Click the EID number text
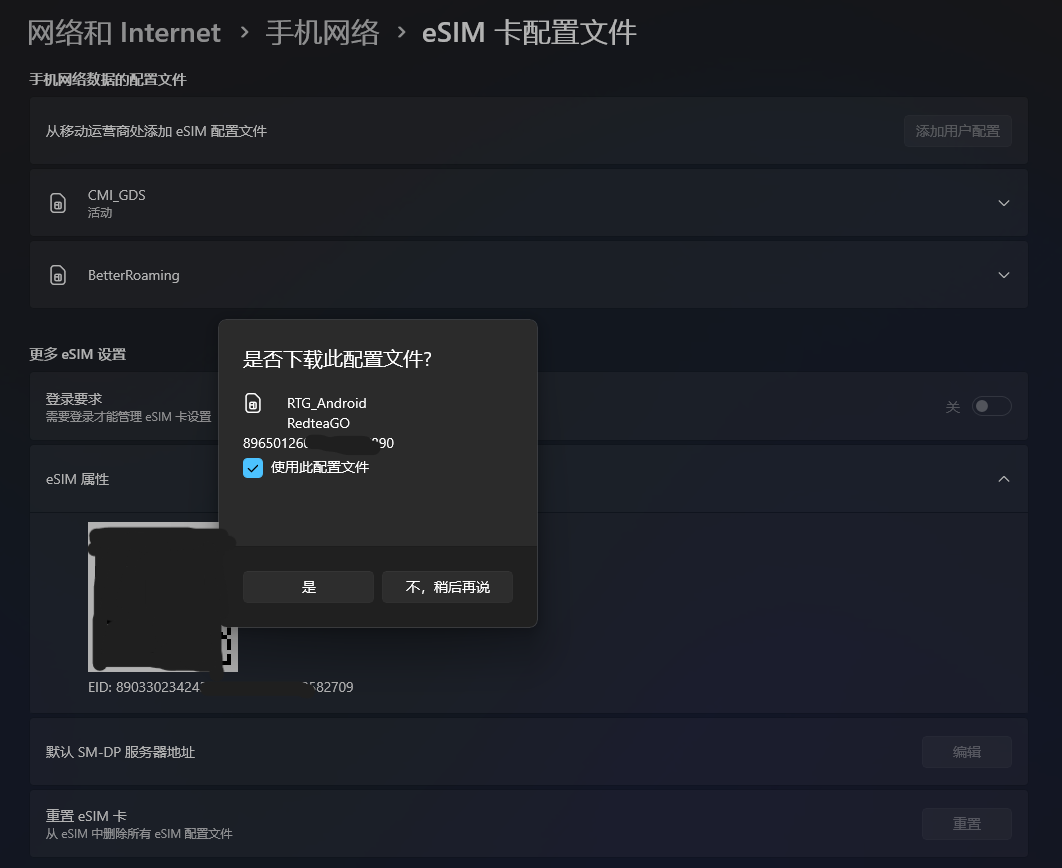1062x868 pixels. point(220,687)
